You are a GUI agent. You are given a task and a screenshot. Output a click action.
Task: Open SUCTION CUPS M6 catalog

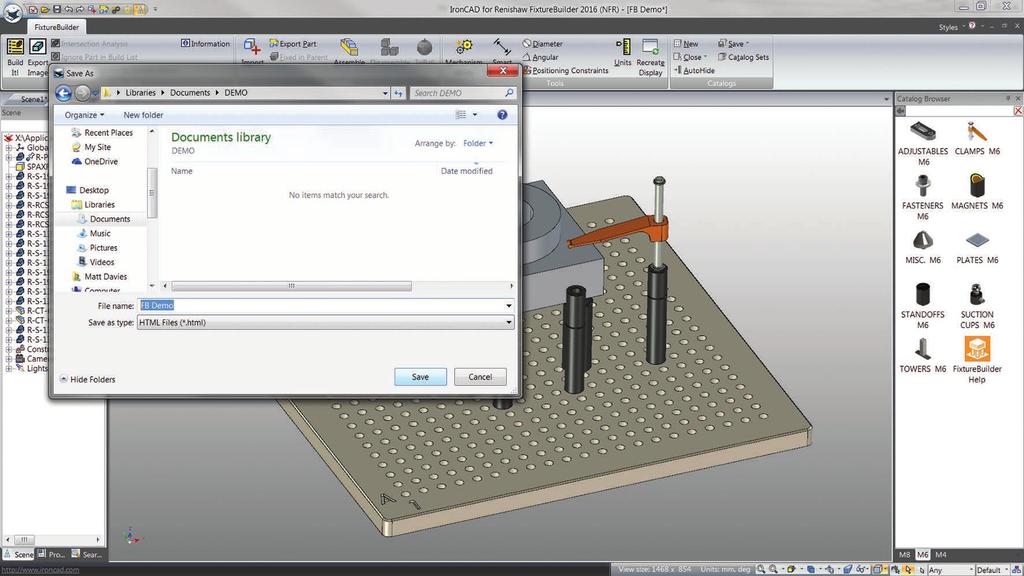(x=976, y=306)
